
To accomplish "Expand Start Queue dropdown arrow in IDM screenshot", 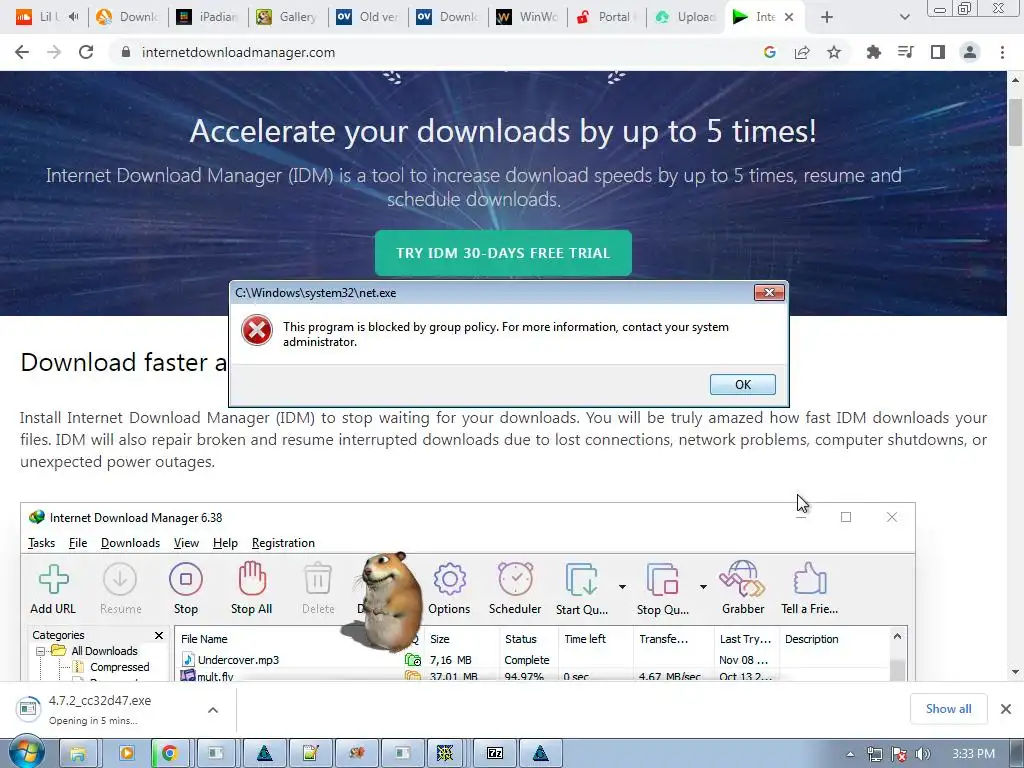I will [622, 586].
